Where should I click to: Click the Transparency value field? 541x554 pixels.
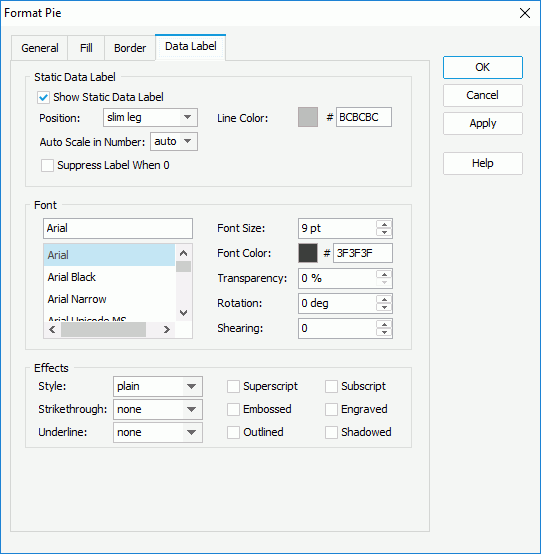[x=337, y=278]
